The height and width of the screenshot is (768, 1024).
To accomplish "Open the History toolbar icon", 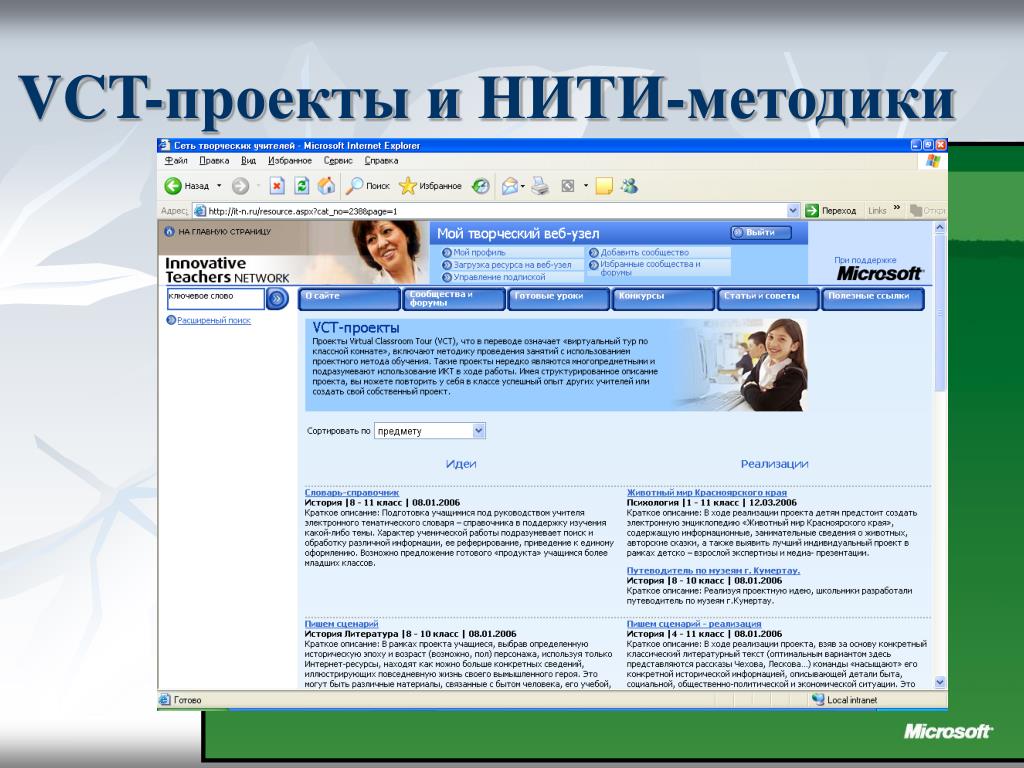I will pyautogui.click(x=481, y=186).
